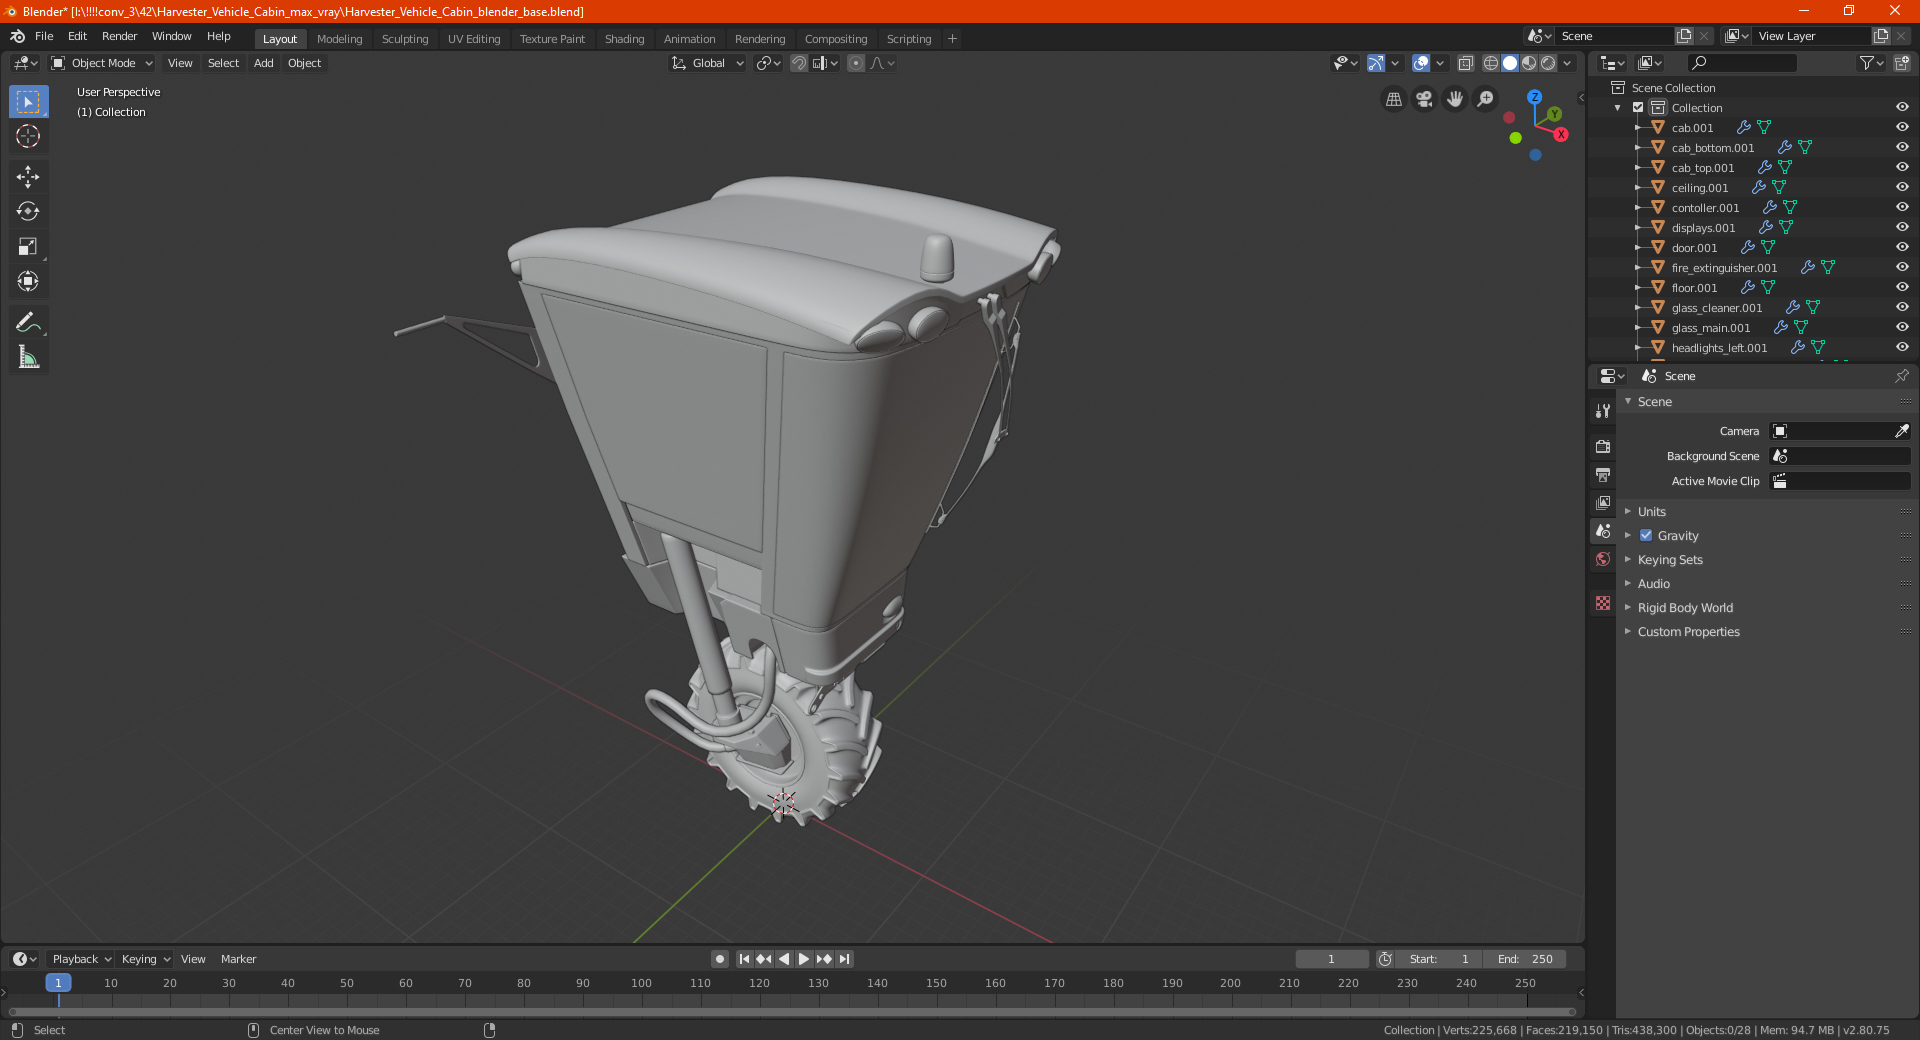Open the Texture properties tab
This screenshot has width=1920, height=1040.
click(x=1603, y=603)
